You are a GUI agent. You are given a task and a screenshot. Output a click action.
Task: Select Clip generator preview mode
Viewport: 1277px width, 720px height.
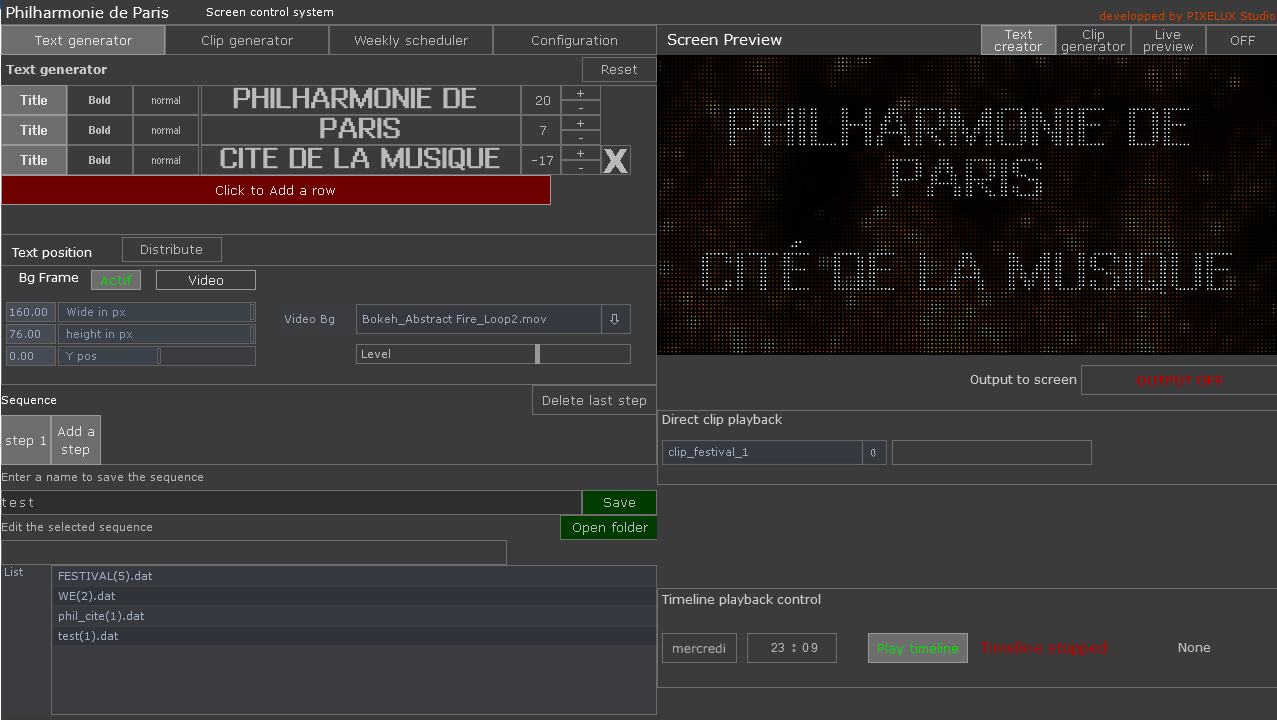pyautogui.click(x=1093, y=40)
